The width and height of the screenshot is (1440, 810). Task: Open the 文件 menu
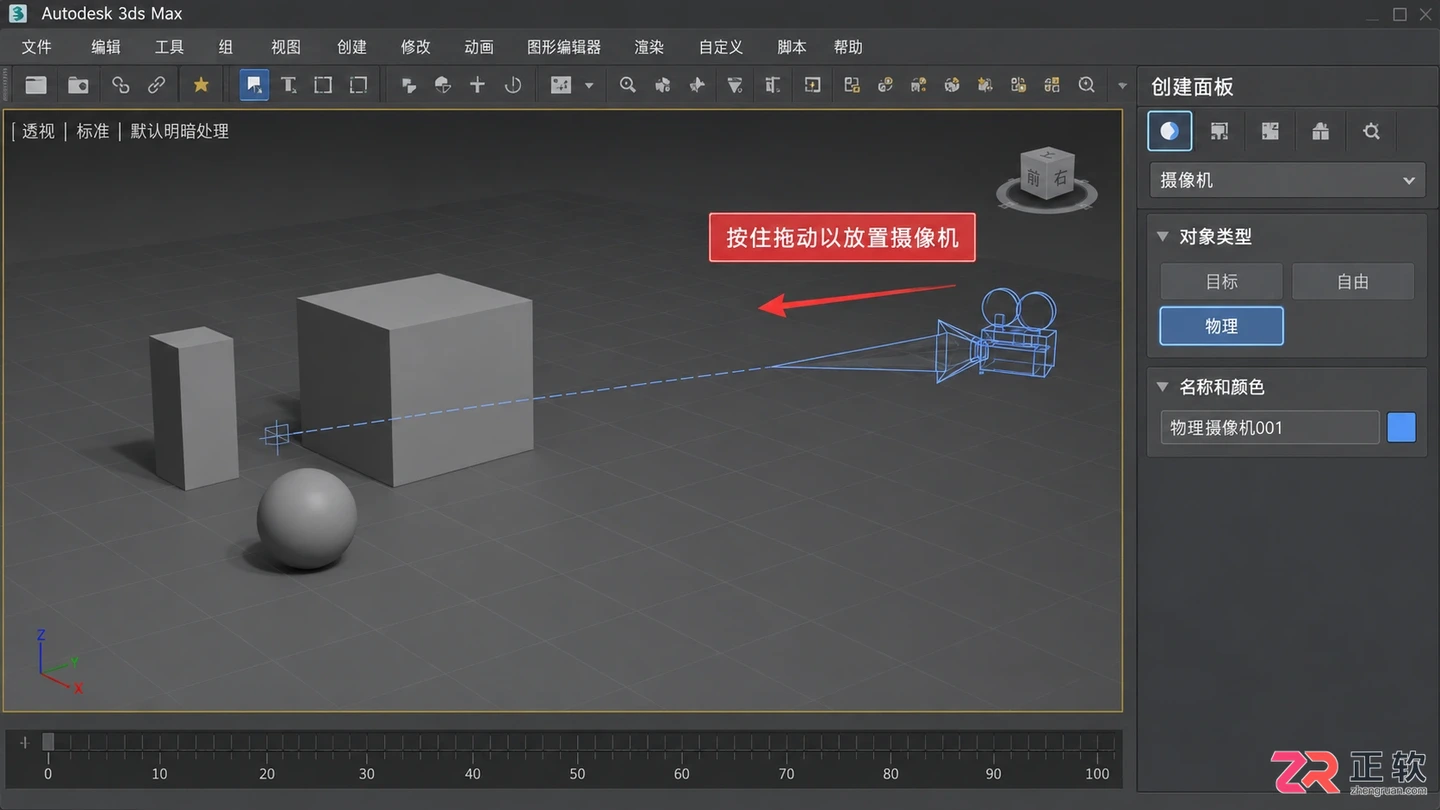37,47
